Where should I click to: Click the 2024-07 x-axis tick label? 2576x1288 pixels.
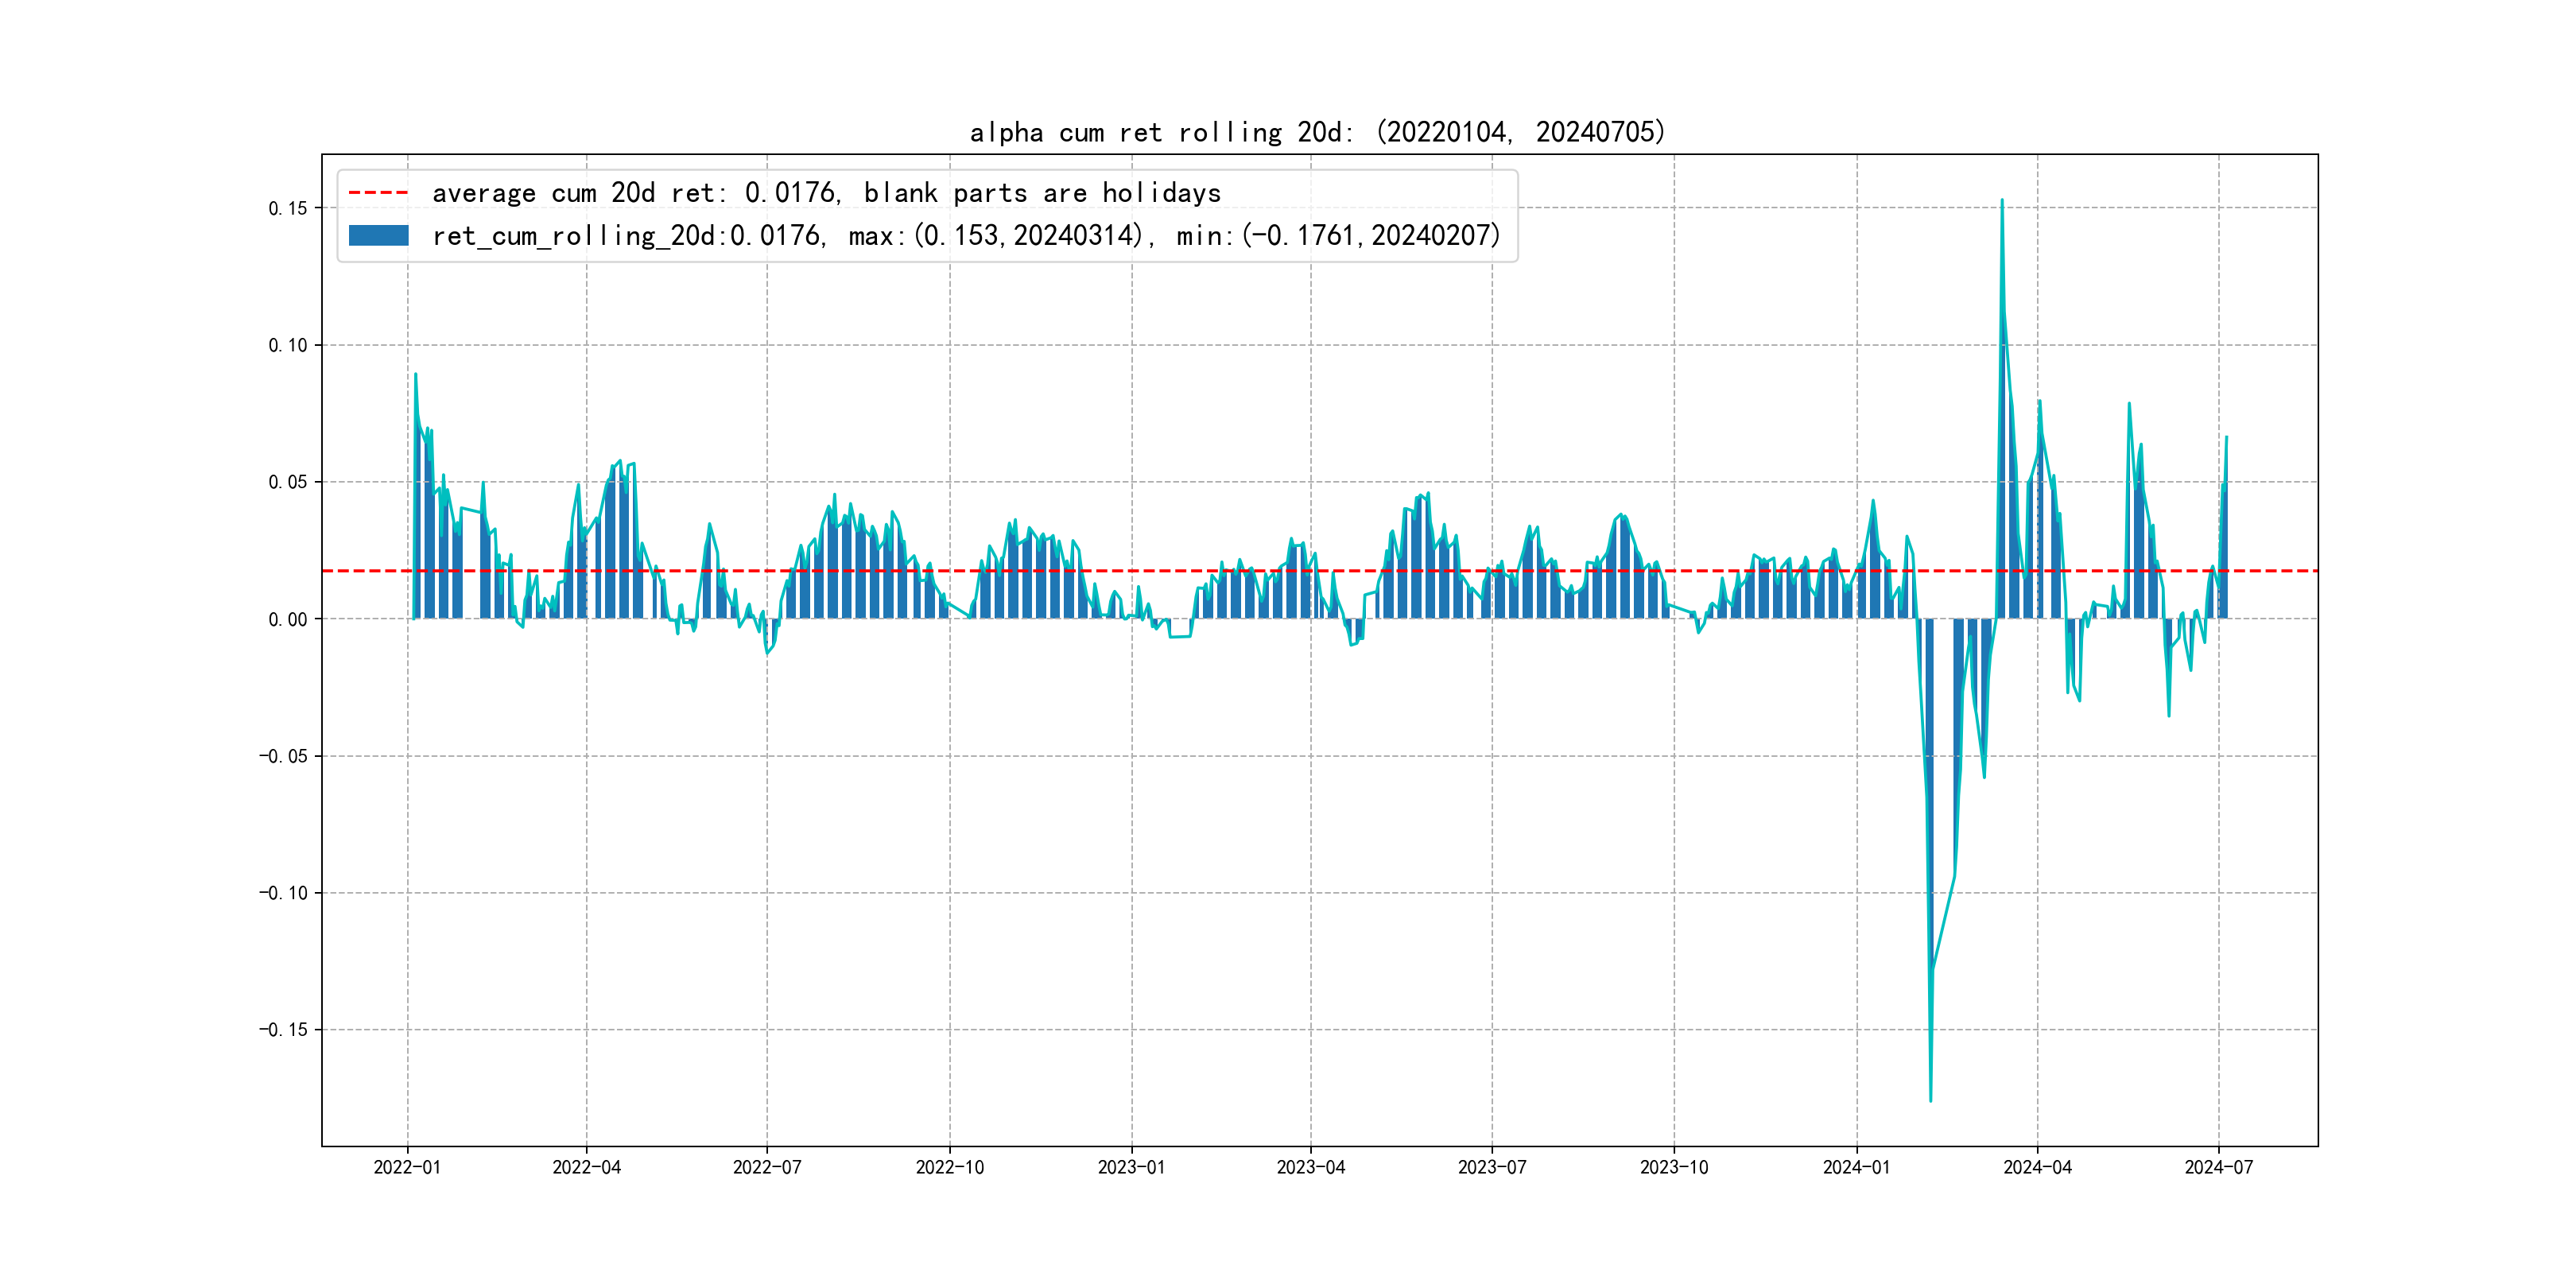coord(2219,1167)
